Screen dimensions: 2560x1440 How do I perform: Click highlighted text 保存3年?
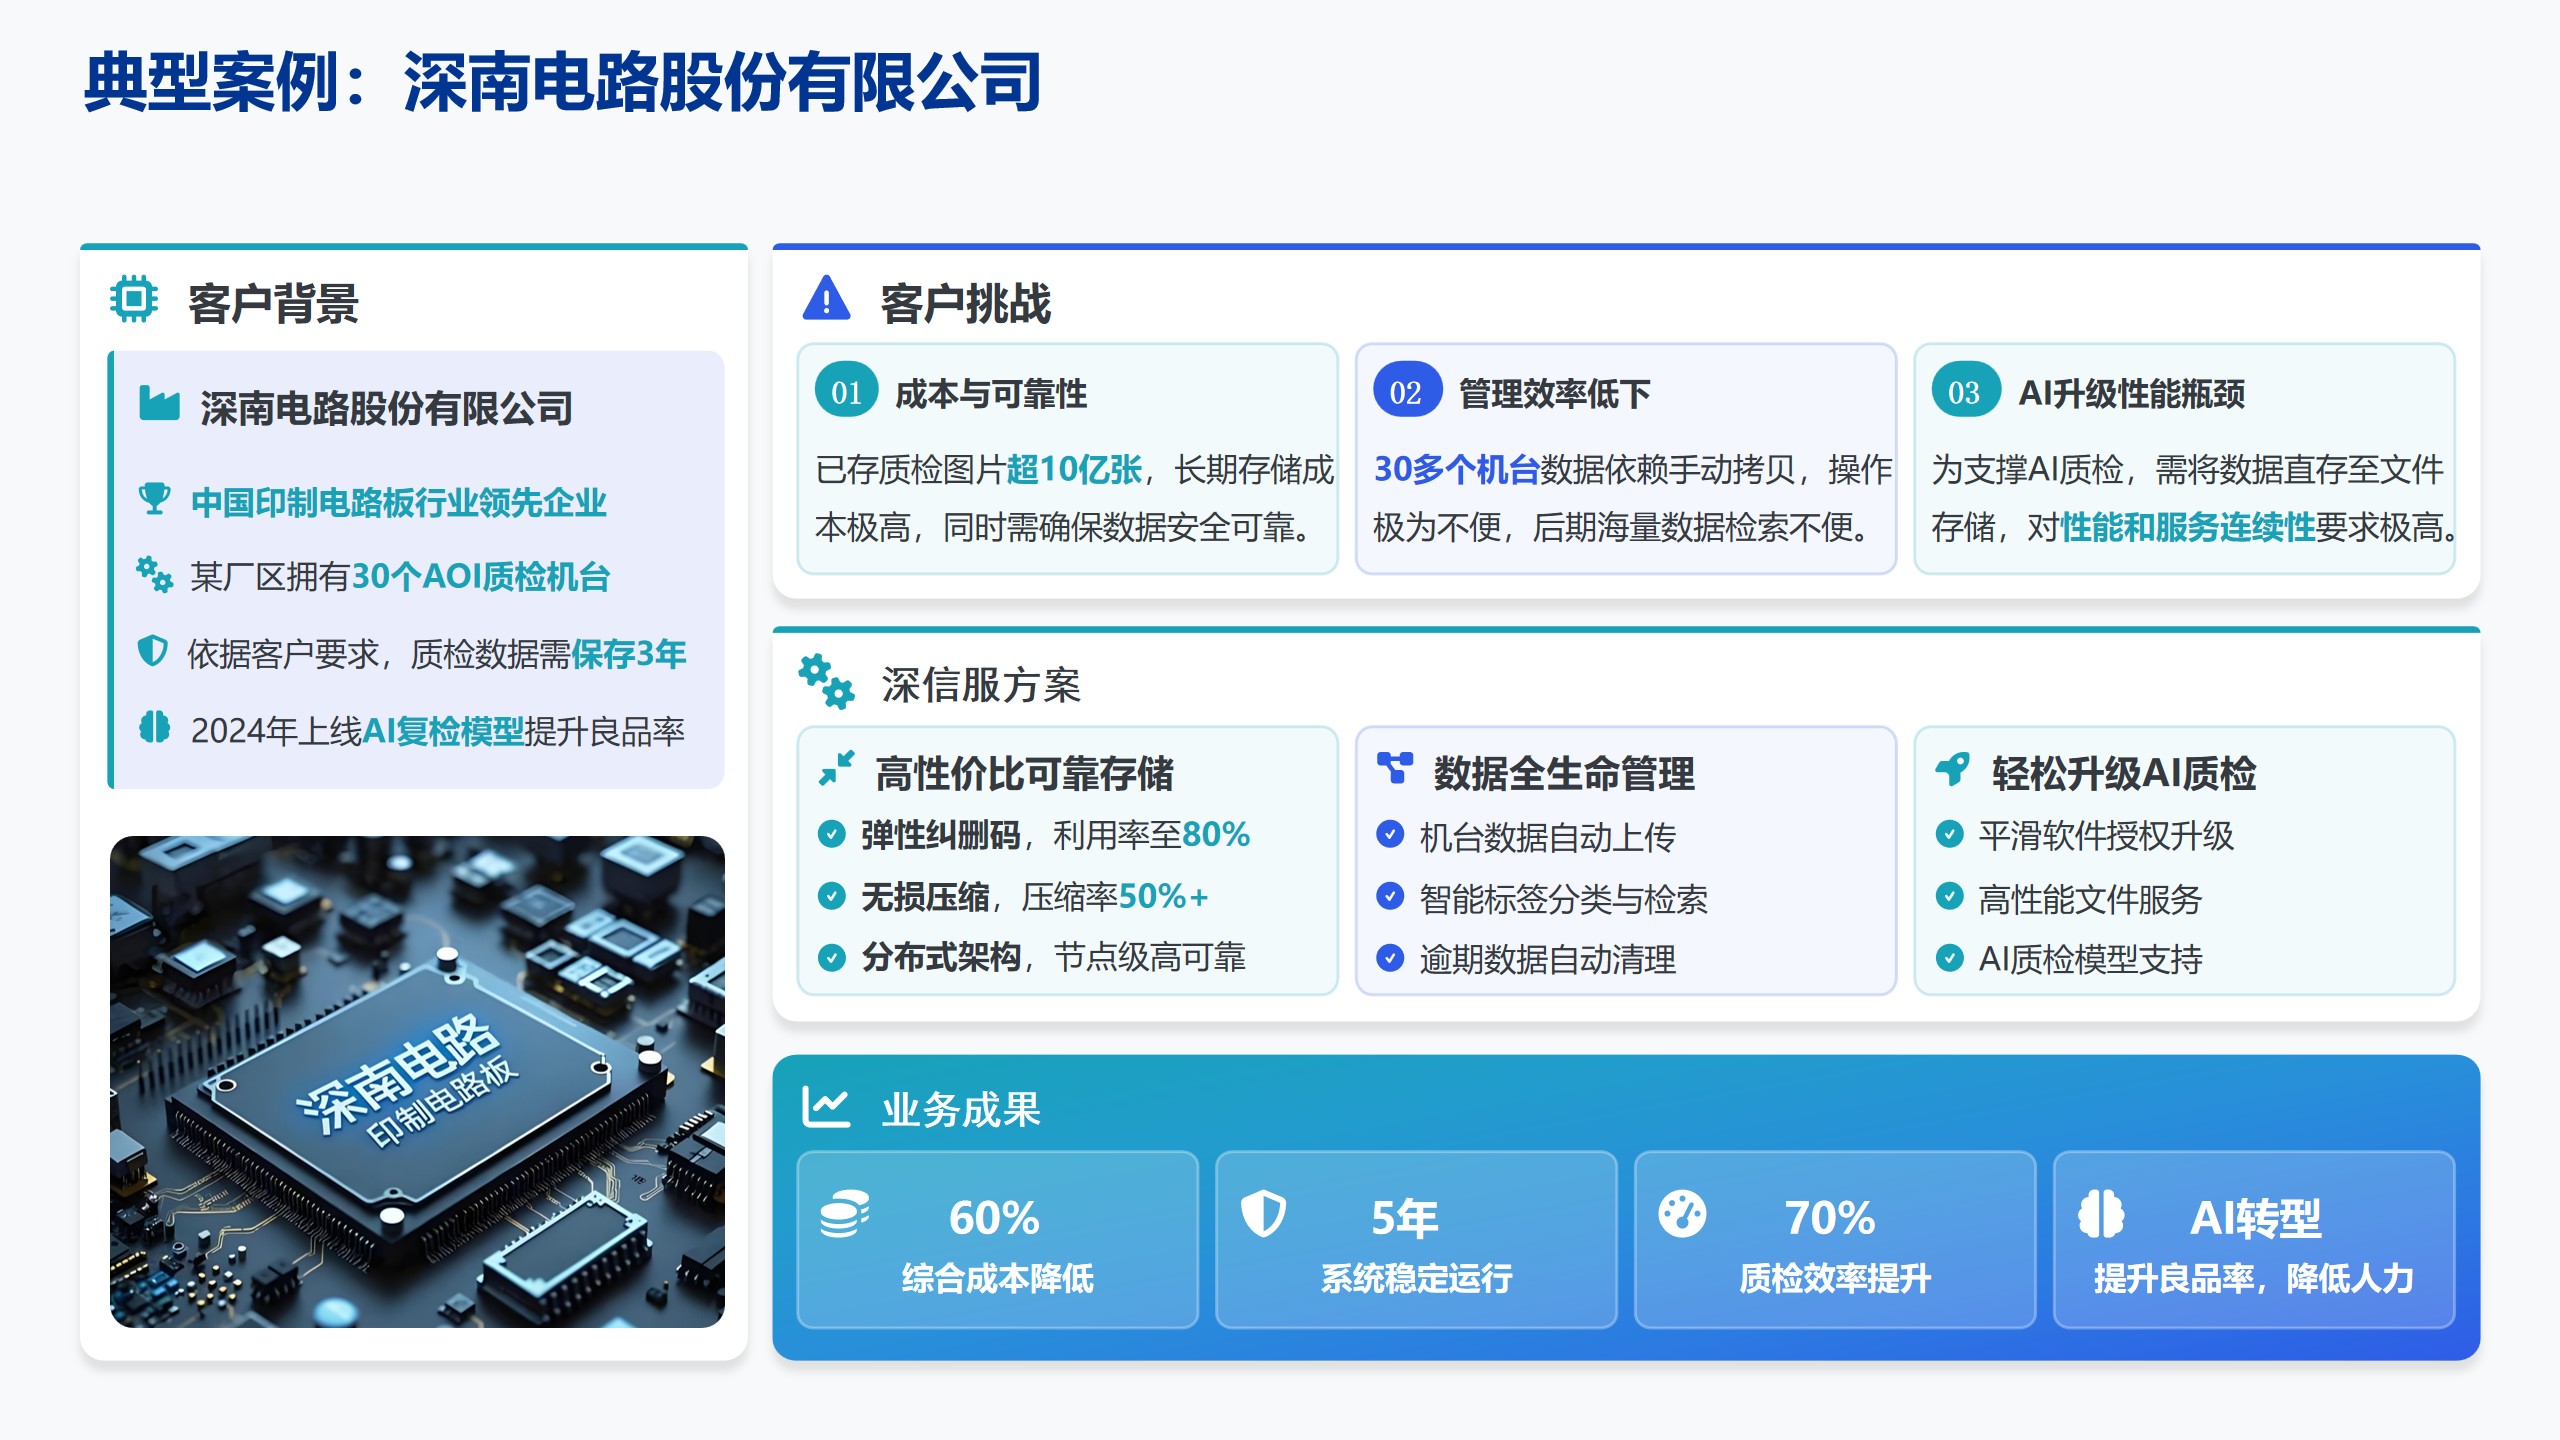(x=629, y=654)
